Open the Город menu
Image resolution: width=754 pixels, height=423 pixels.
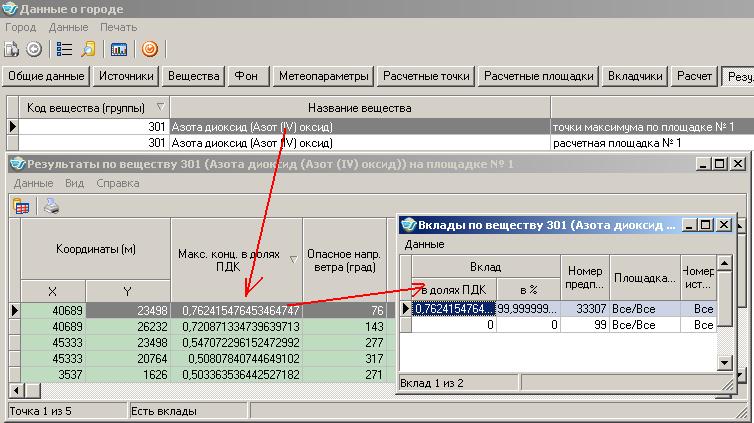point(21,27)
